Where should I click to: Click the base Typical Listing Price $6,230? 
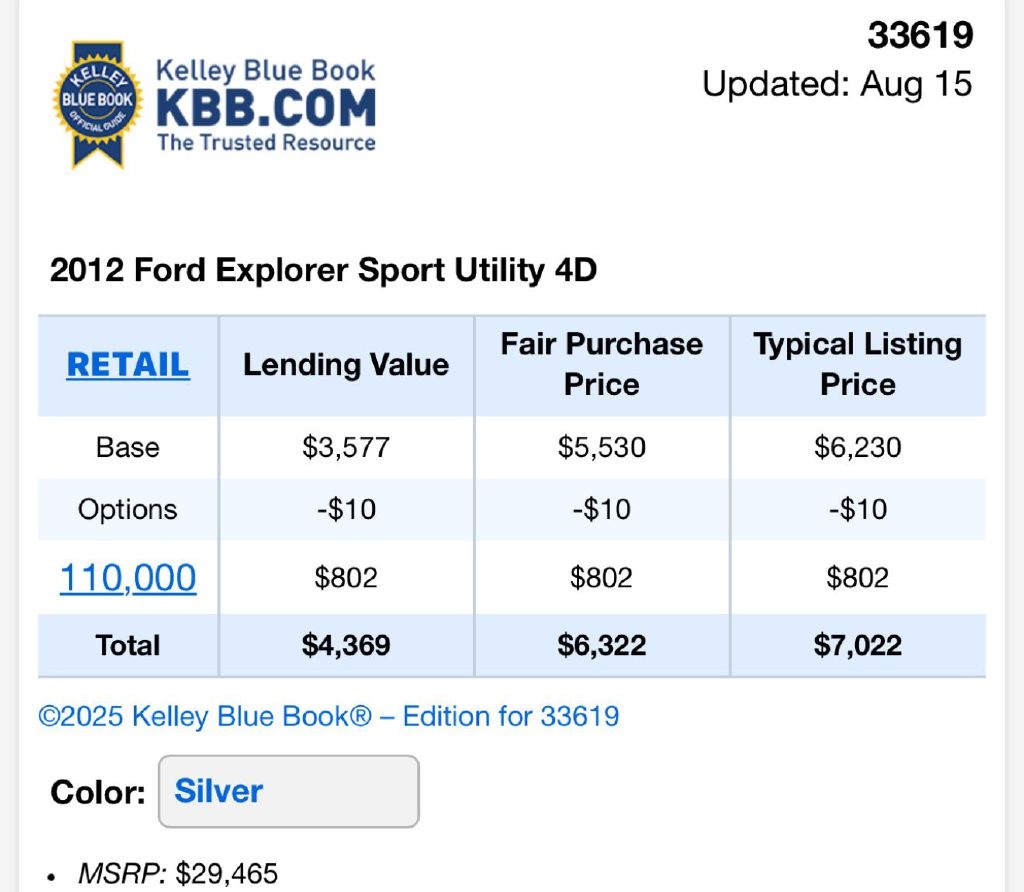858,446
